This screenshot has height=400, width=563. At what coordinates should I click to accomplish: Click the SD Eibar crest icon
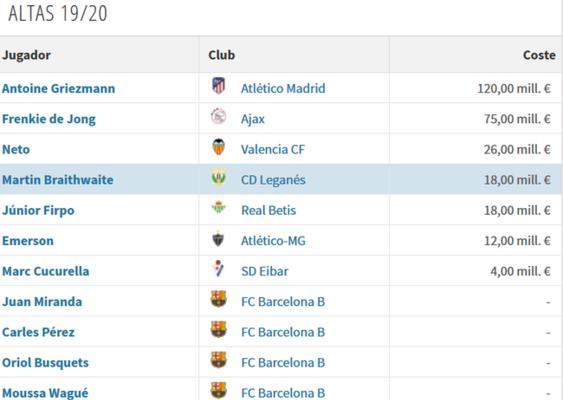click(218, 269)
